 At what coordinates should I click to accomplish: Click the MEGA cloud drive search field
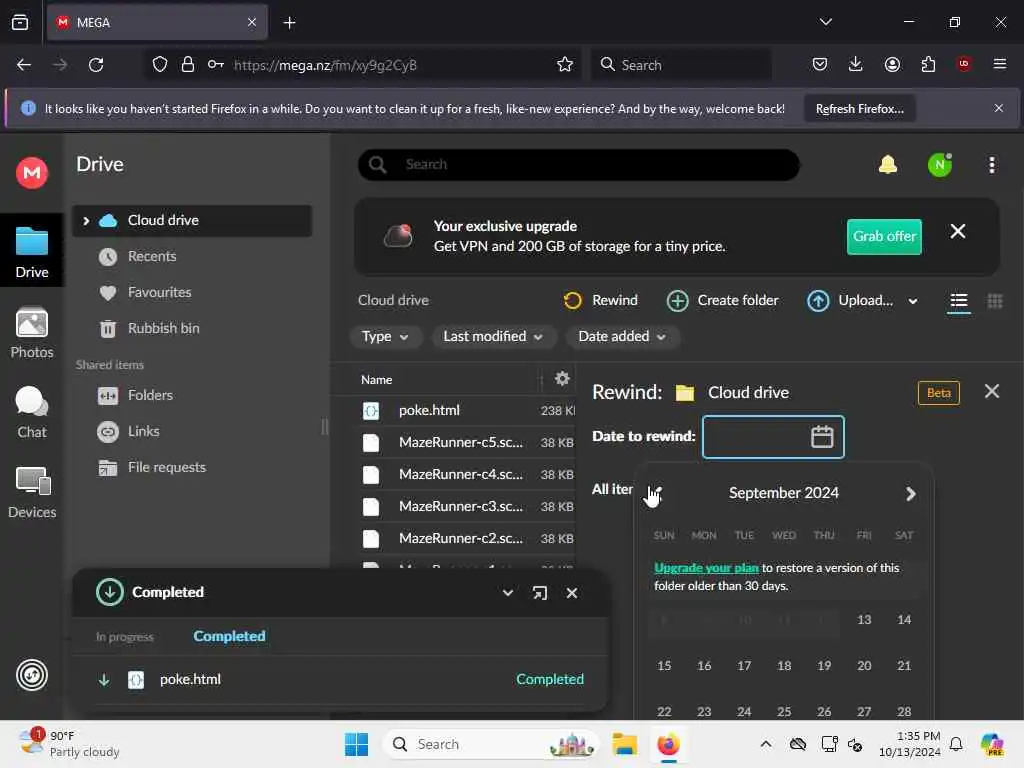tap(579, 165)
